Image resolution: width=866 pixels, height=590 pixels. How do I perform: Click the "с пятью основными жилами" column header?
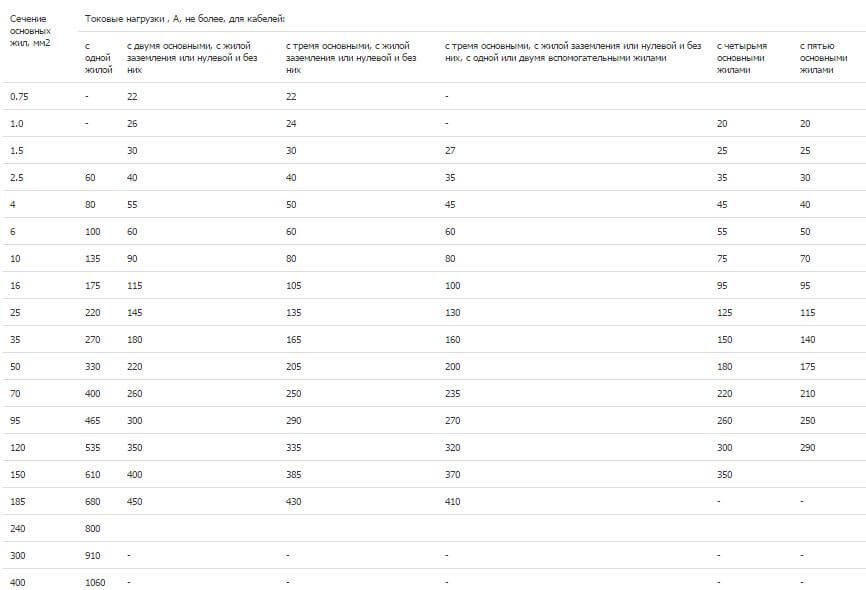(816, 58)
